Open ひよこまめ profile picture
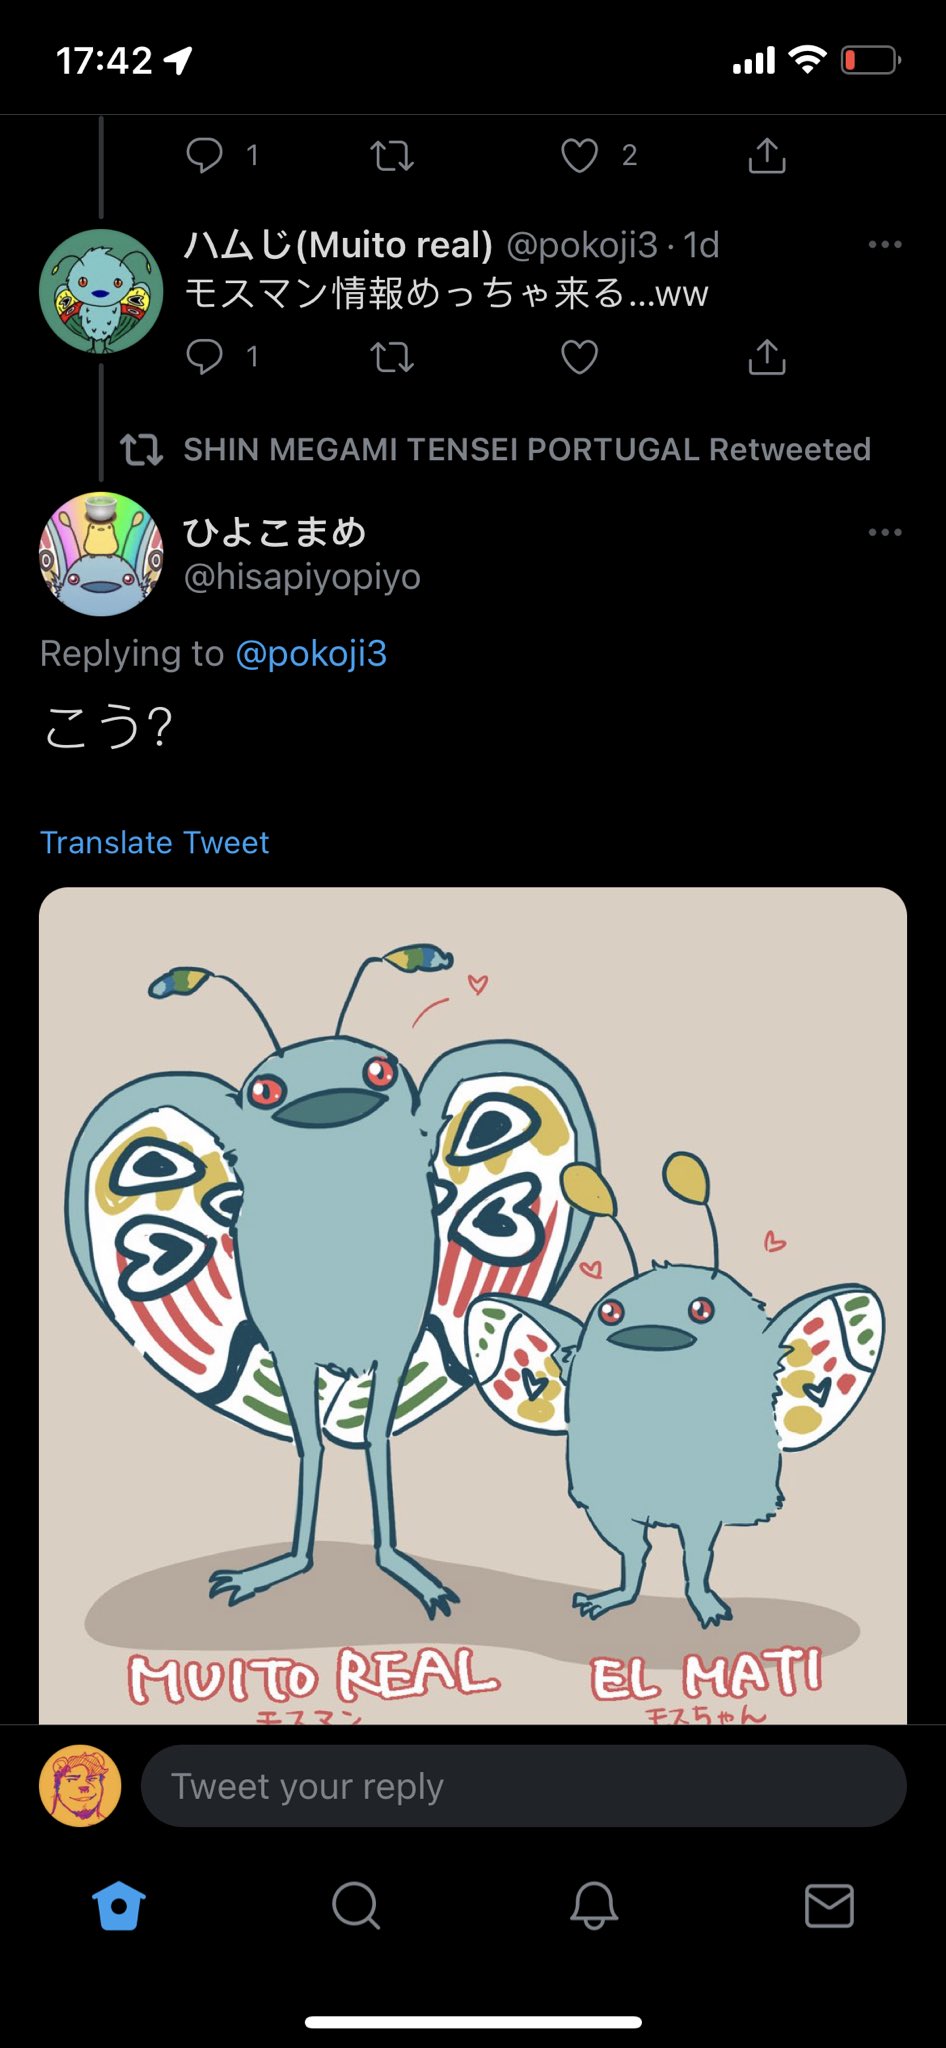 [x=101, y=554]
